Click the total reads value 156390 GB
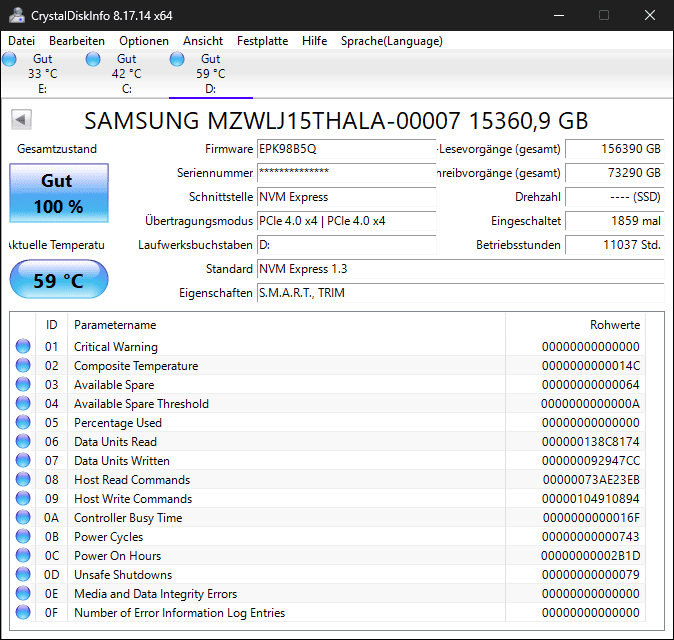Screen dimensions: 674x640 pos(615,149)
